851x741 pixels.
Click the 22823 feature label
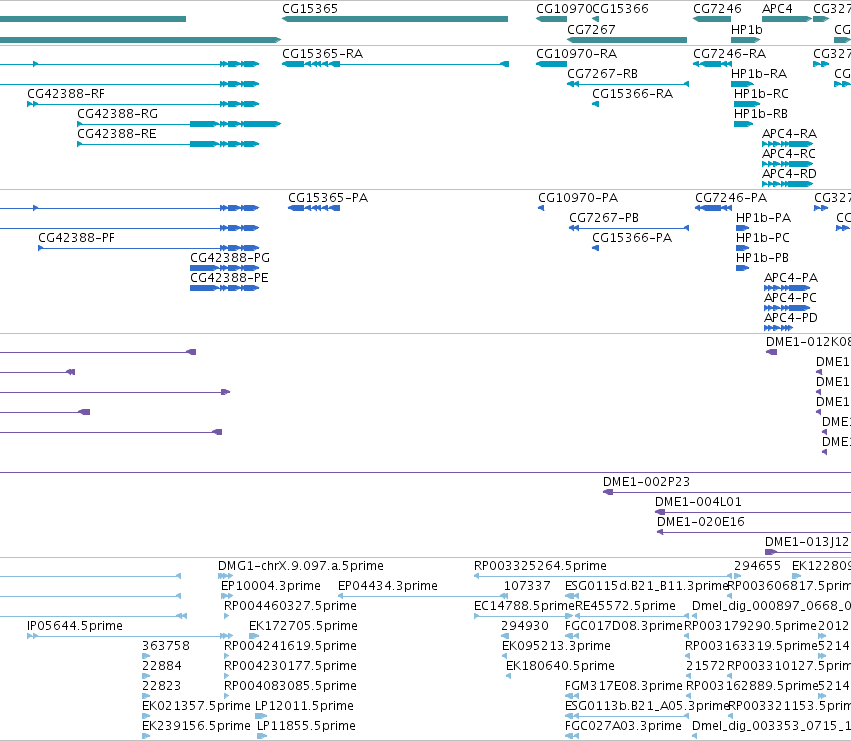click(161, 686)
